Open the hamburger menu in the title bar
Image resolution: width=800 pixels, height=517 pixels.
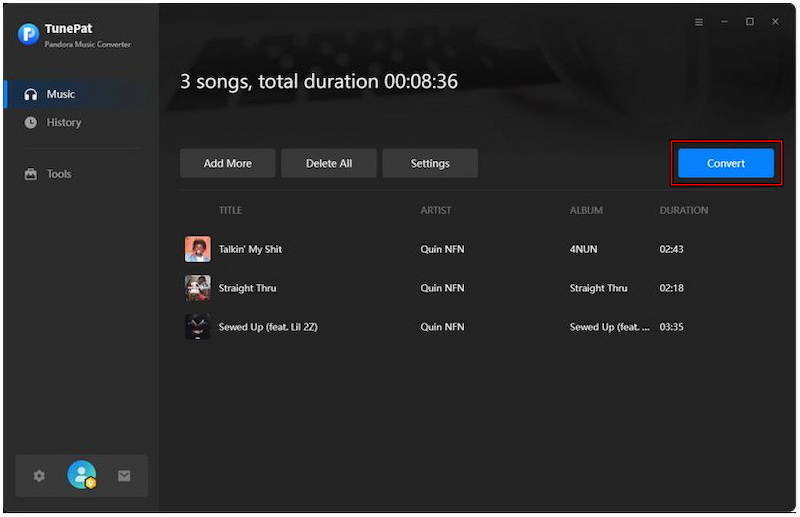tap(699, 22)
